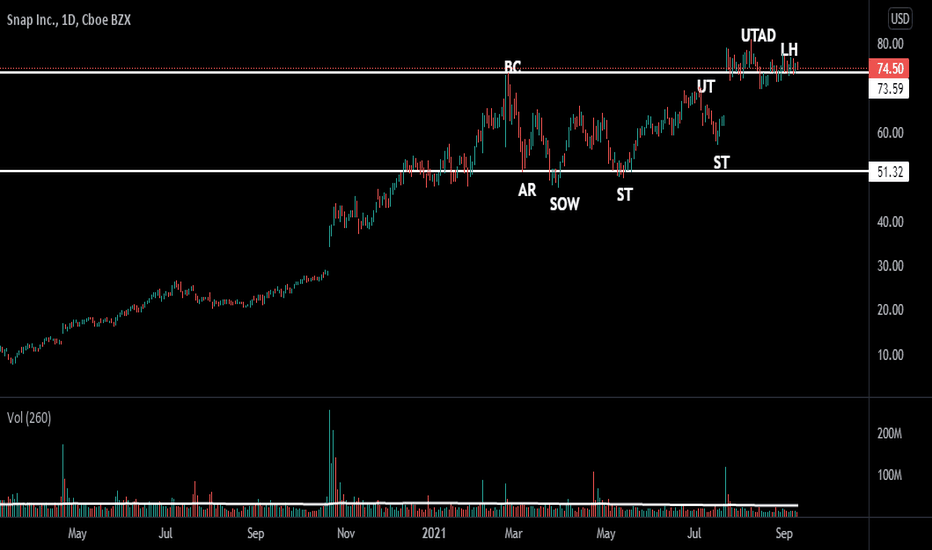This screenshot has height=550, width=932.
Task: Click the USD currency button
Action: point(899,19)
